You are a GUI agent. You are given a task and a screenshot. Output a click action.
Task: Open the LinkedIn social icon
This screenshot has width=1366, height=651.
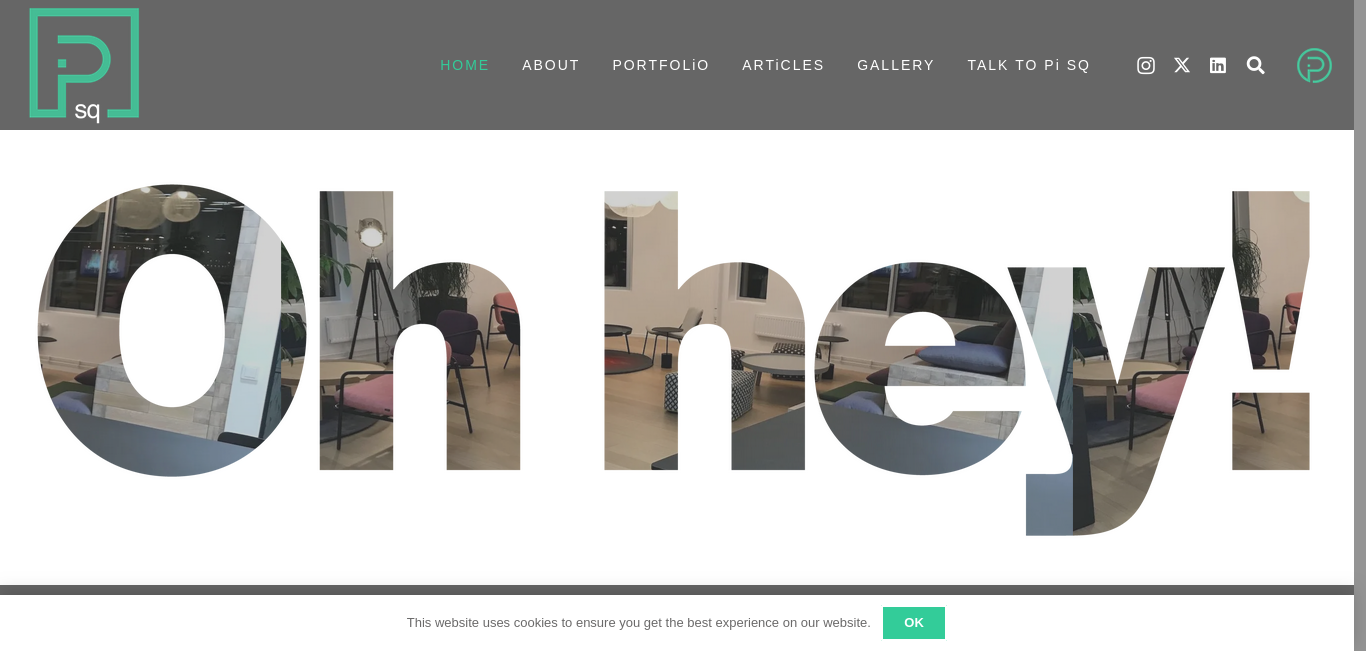(x=1218, y=65)
